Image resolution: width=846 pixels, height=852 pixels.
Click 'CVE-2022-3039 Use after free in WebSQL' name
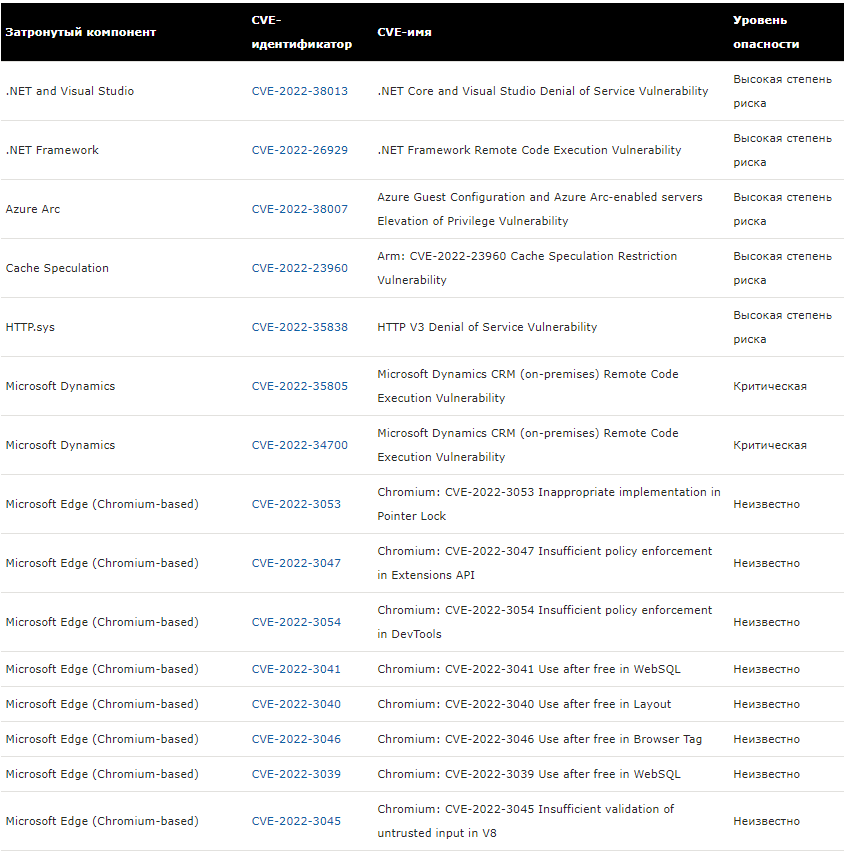click(x=529, y=774)
